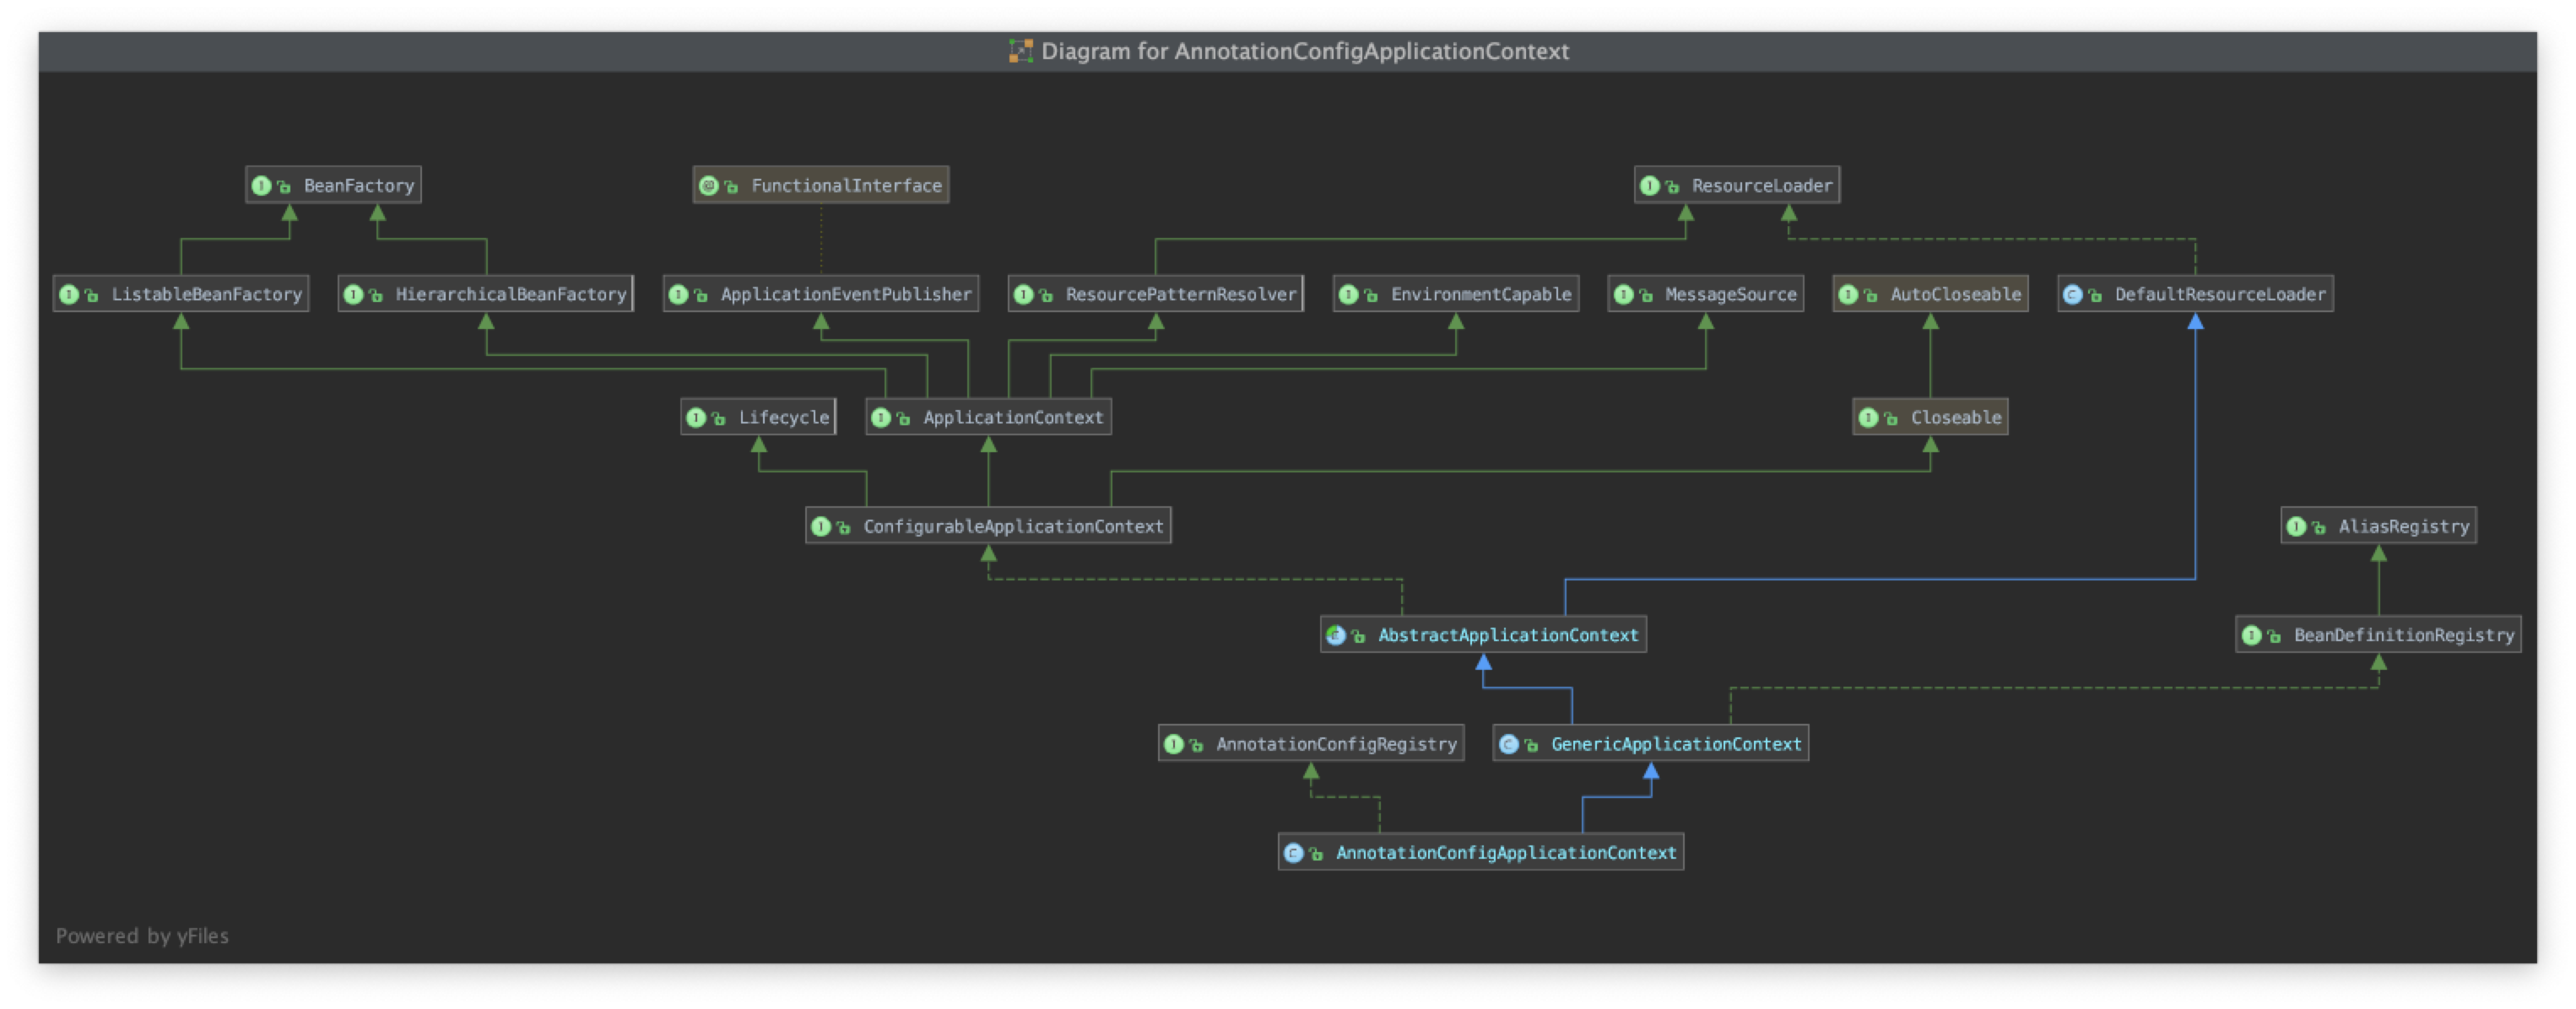Viewport: 2576px width, 1009px height.
Task: Select the ApplicationContext node
Action: point(1012,418)
